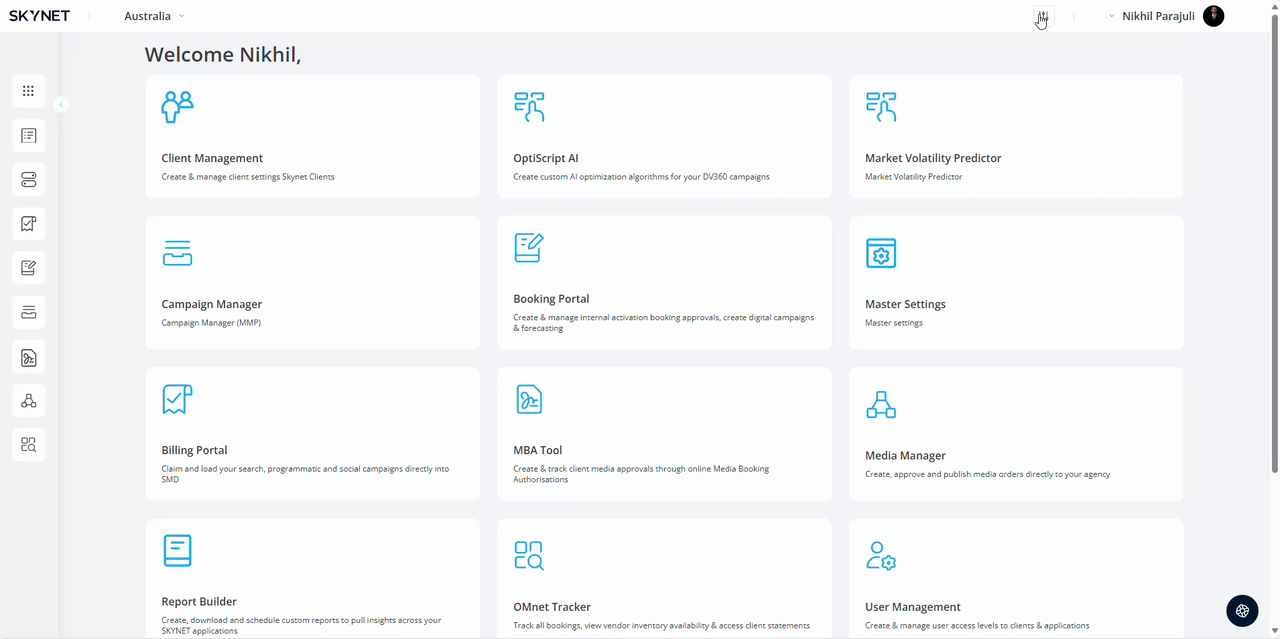Click 'Create & manage client settings Skynet Clients' text

pyautogui.click(x=248, y=177)
